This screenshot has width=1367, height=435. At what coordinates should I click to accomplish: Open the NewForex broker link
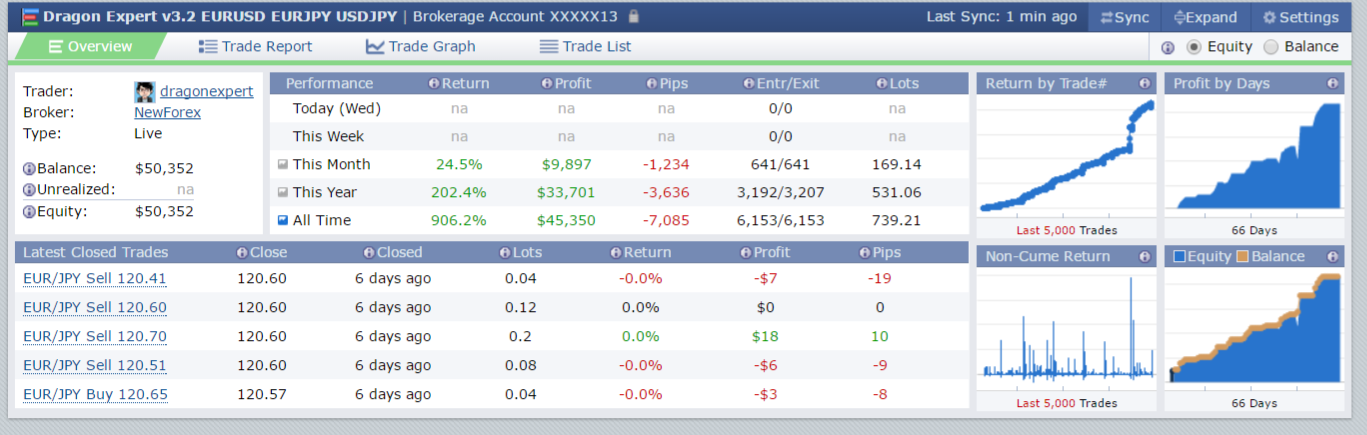(x=167, y=112)
